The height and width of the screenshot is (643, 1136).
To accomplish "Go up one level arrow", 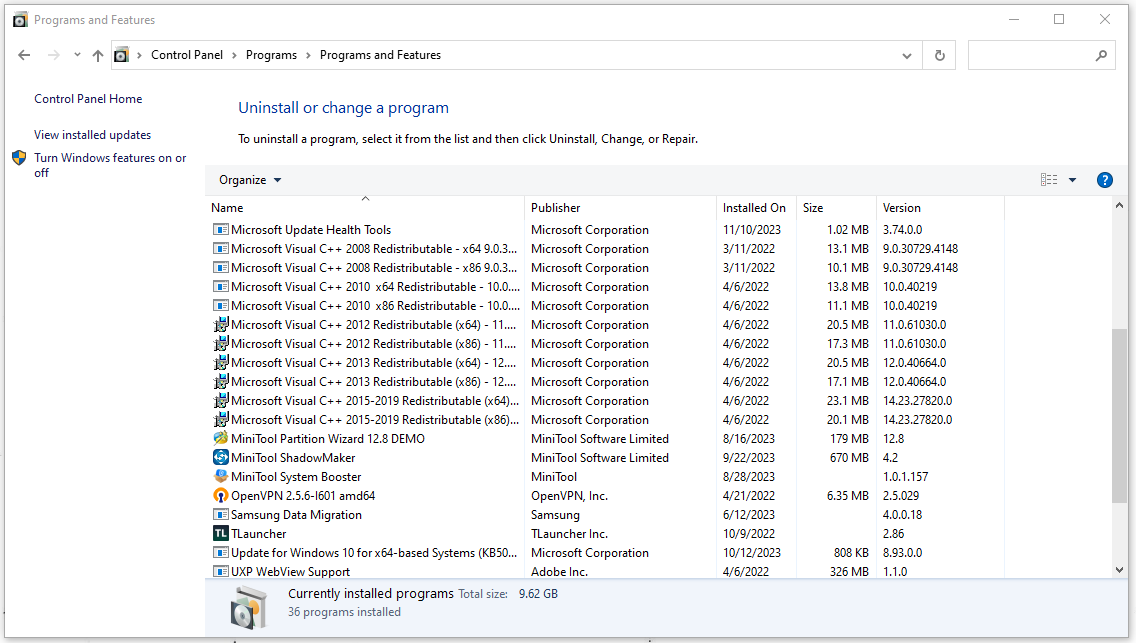I will point(98,55).
